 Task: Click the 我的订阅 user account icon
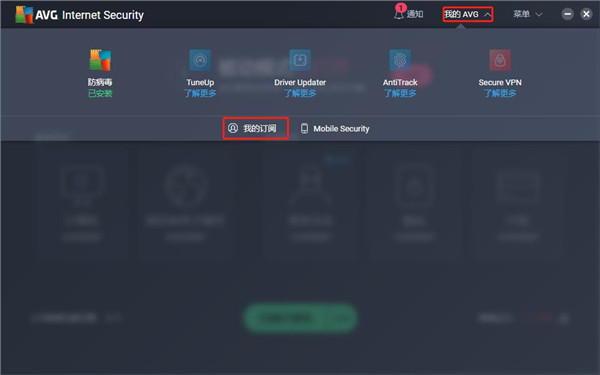click(233, 128)
